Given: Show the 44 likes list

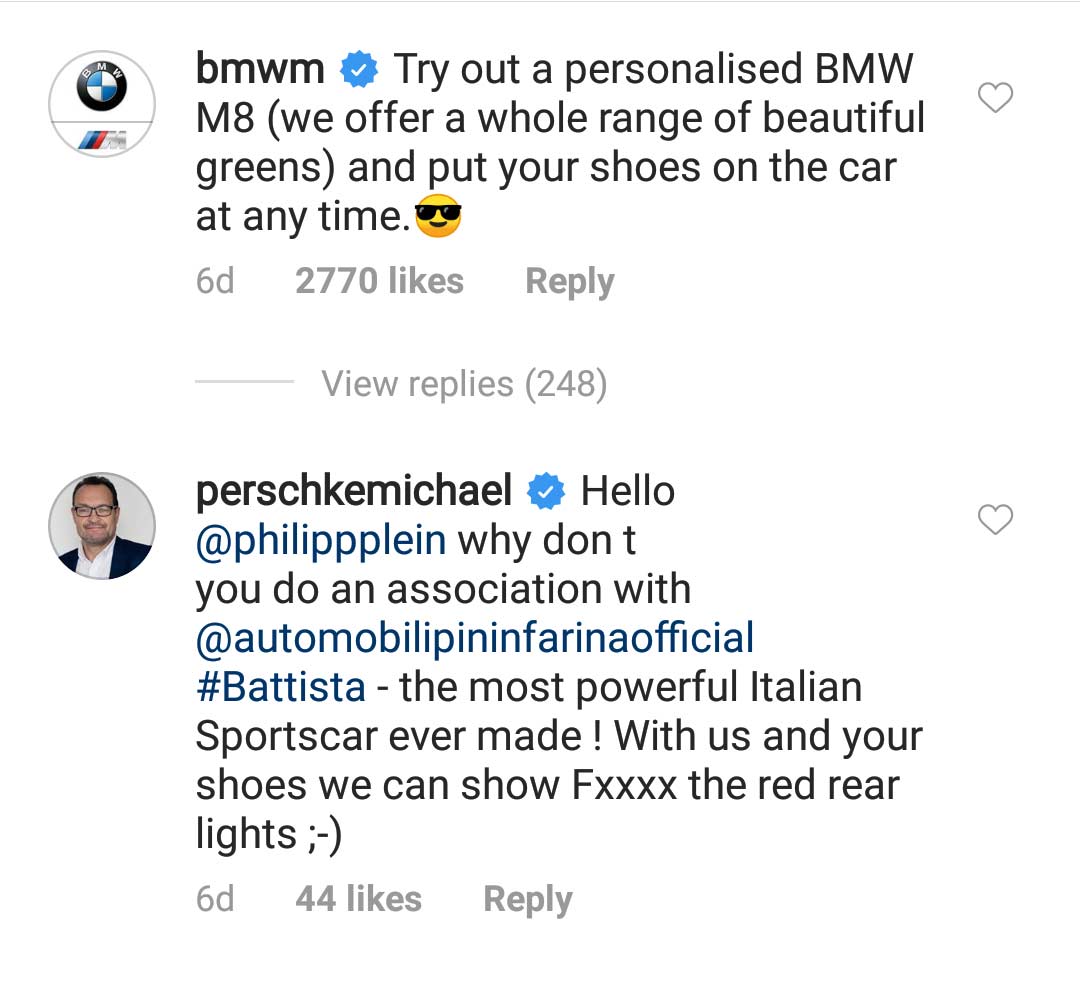Looking at the screenshot, I should (358, 899).
